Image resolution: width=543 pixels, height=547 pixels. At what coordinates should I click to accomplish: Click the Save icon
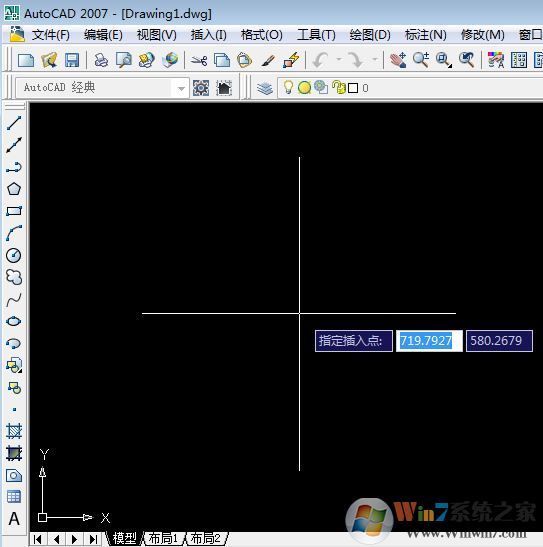[x=72, y=60]
